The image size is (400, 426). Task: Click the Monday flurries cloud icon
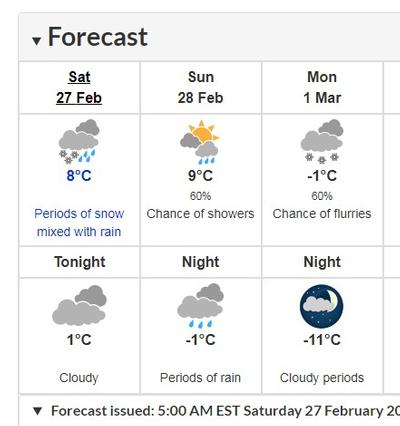(x=322, y=141)
